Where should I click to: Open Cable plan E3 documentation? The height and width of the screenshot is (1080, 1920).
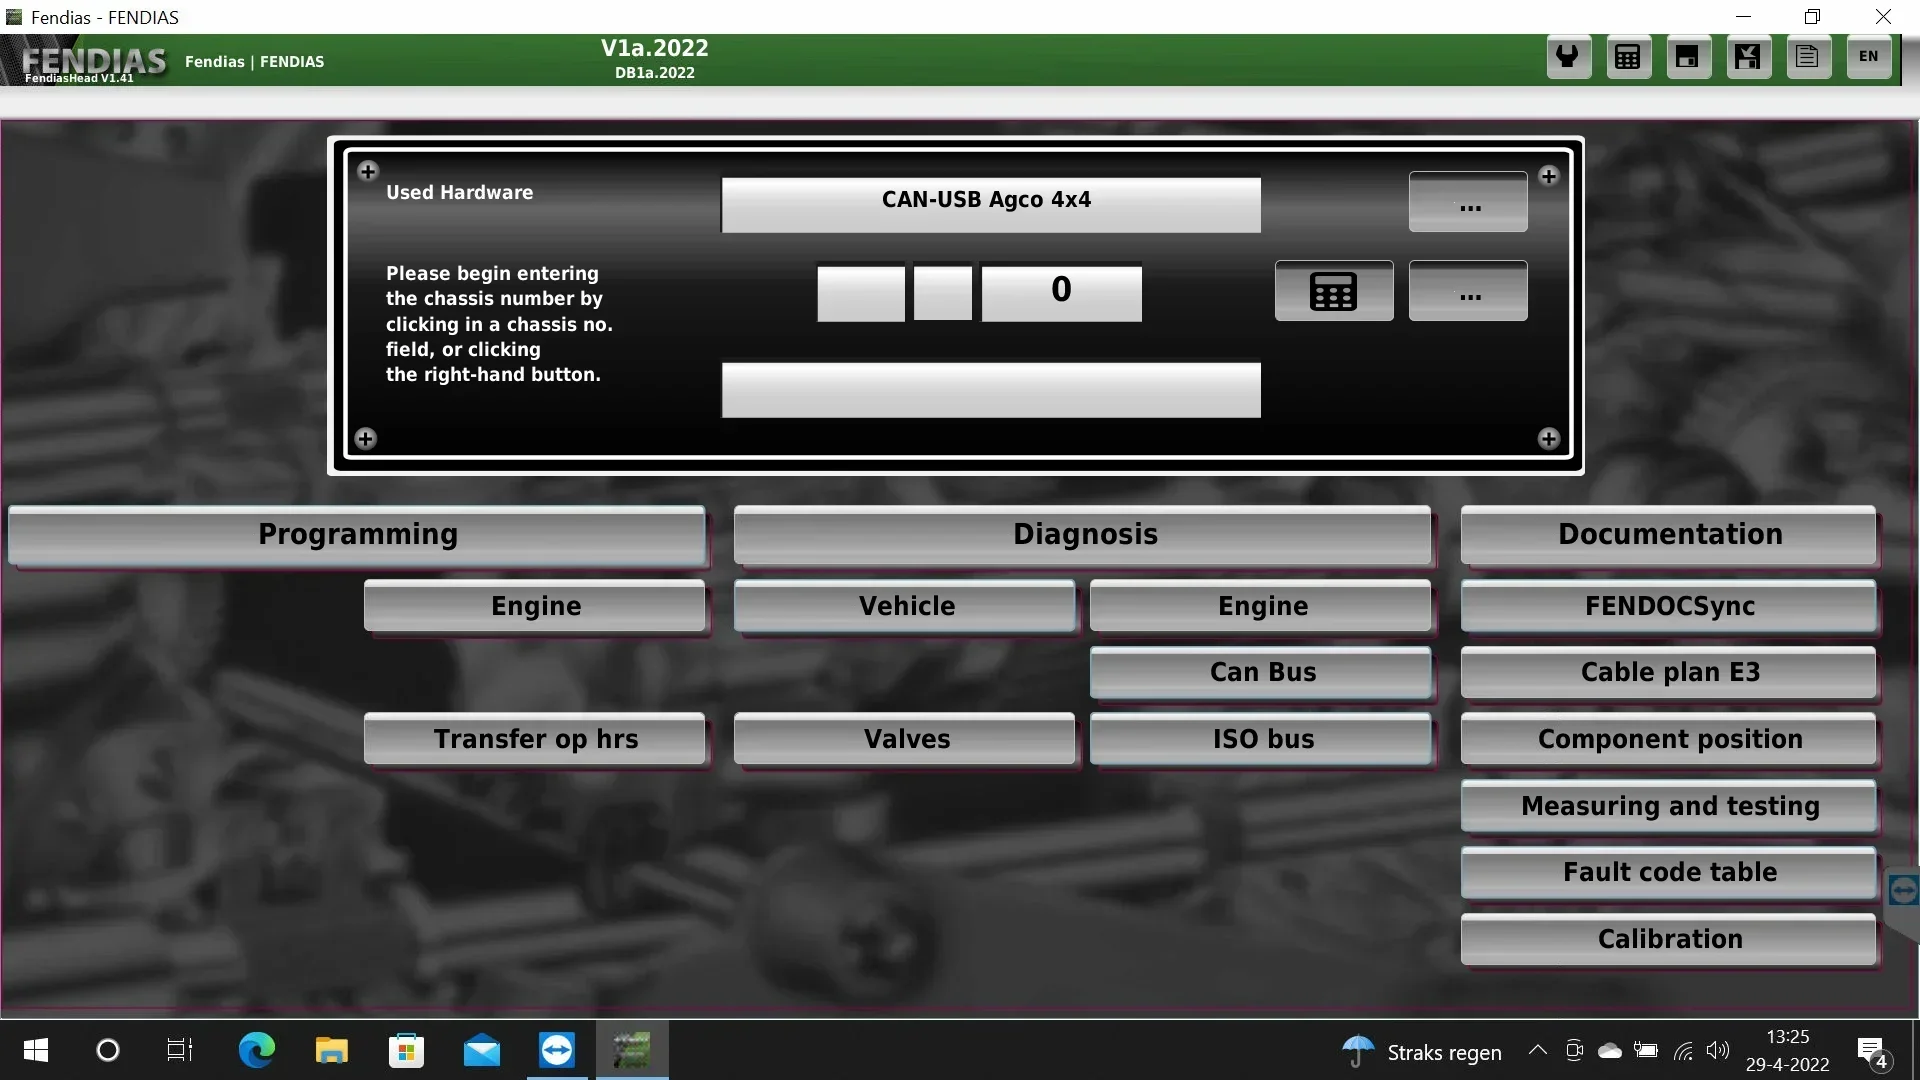[x=1669, y=672]
